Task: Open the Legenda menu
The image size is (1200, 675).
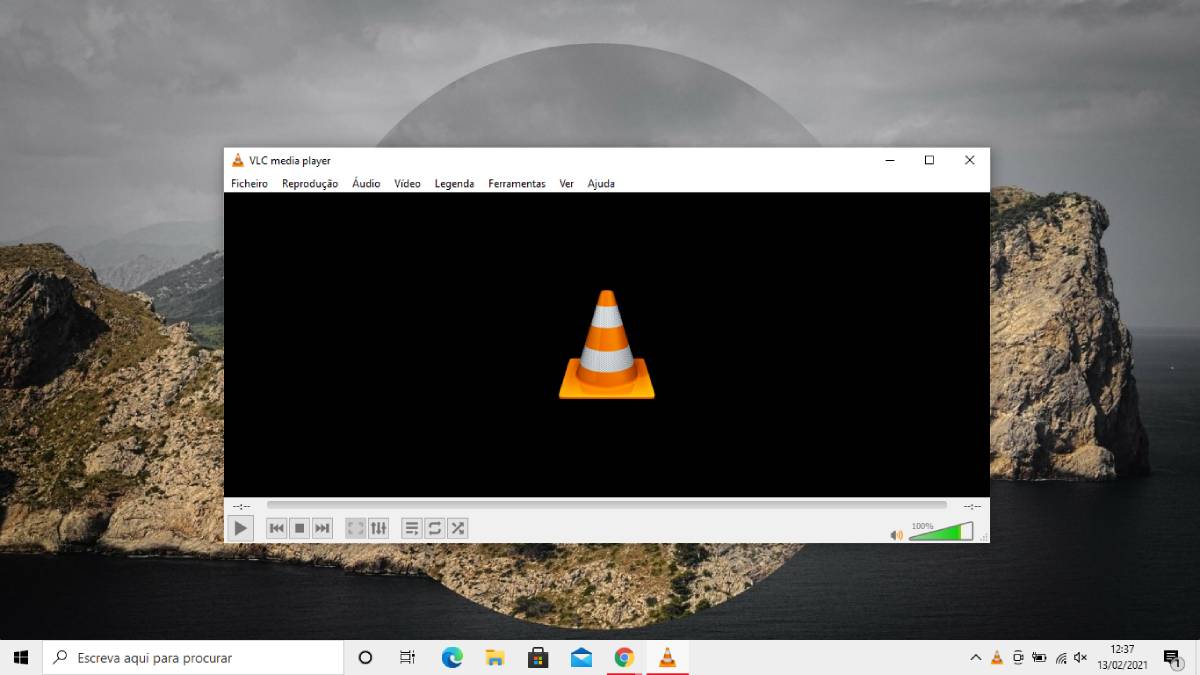Action: [454, 184]
